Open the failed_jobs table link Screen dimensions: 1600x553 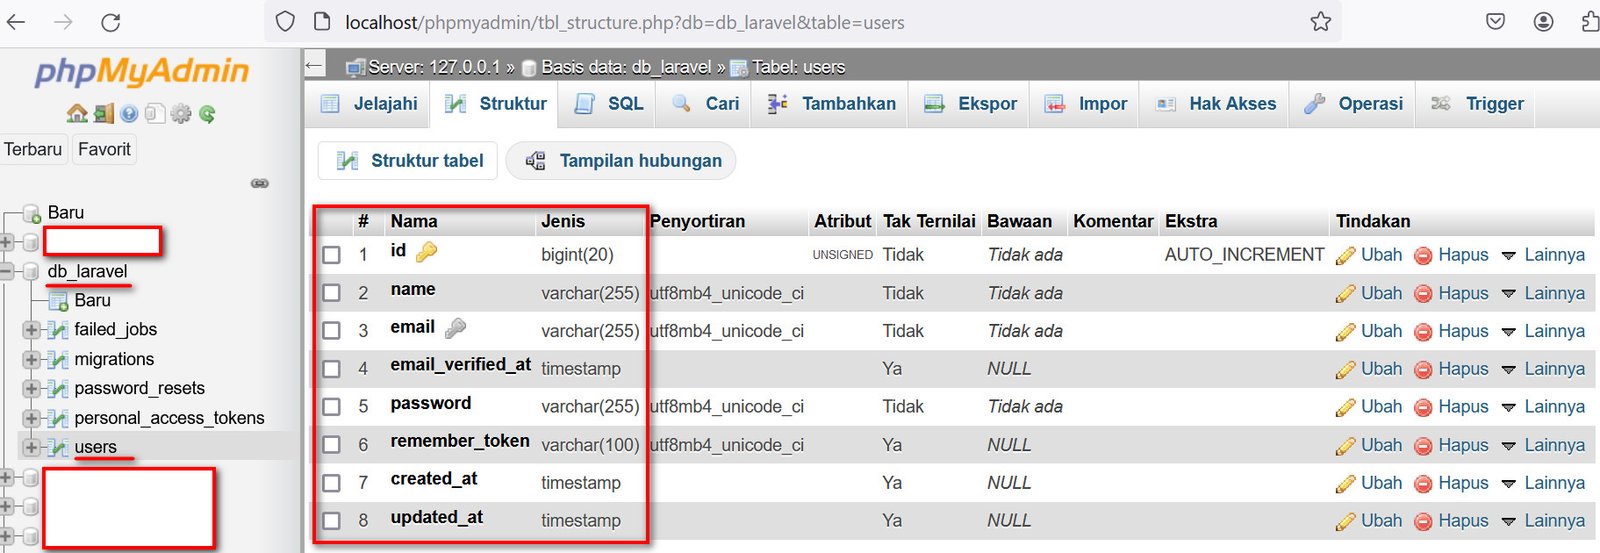click(115, 329)
